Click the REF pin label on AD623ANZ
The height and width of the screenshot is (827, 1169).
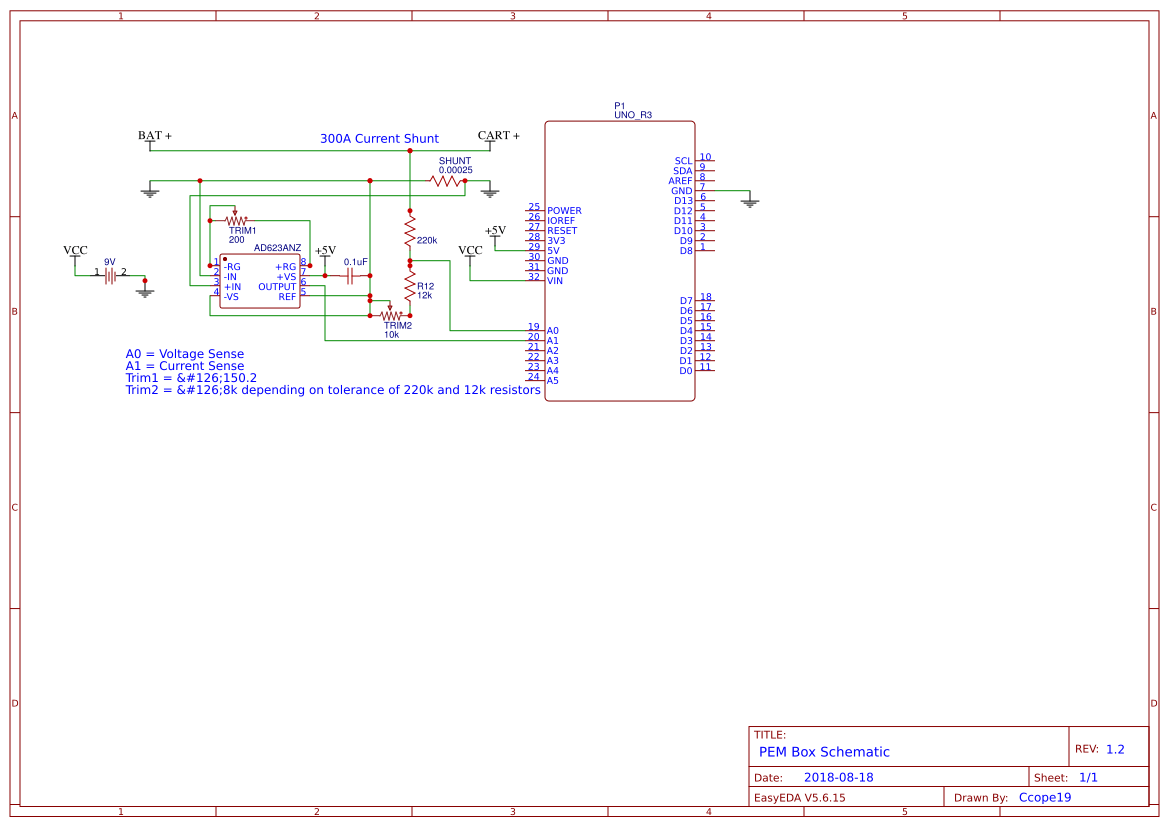(x=287, y=297)
